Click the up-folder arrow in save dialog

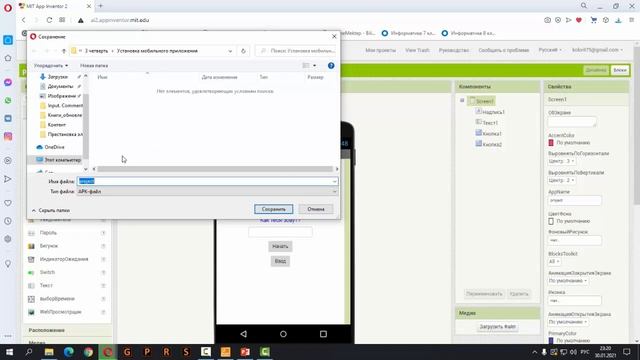pyautogui.click(x=64, y=51)
